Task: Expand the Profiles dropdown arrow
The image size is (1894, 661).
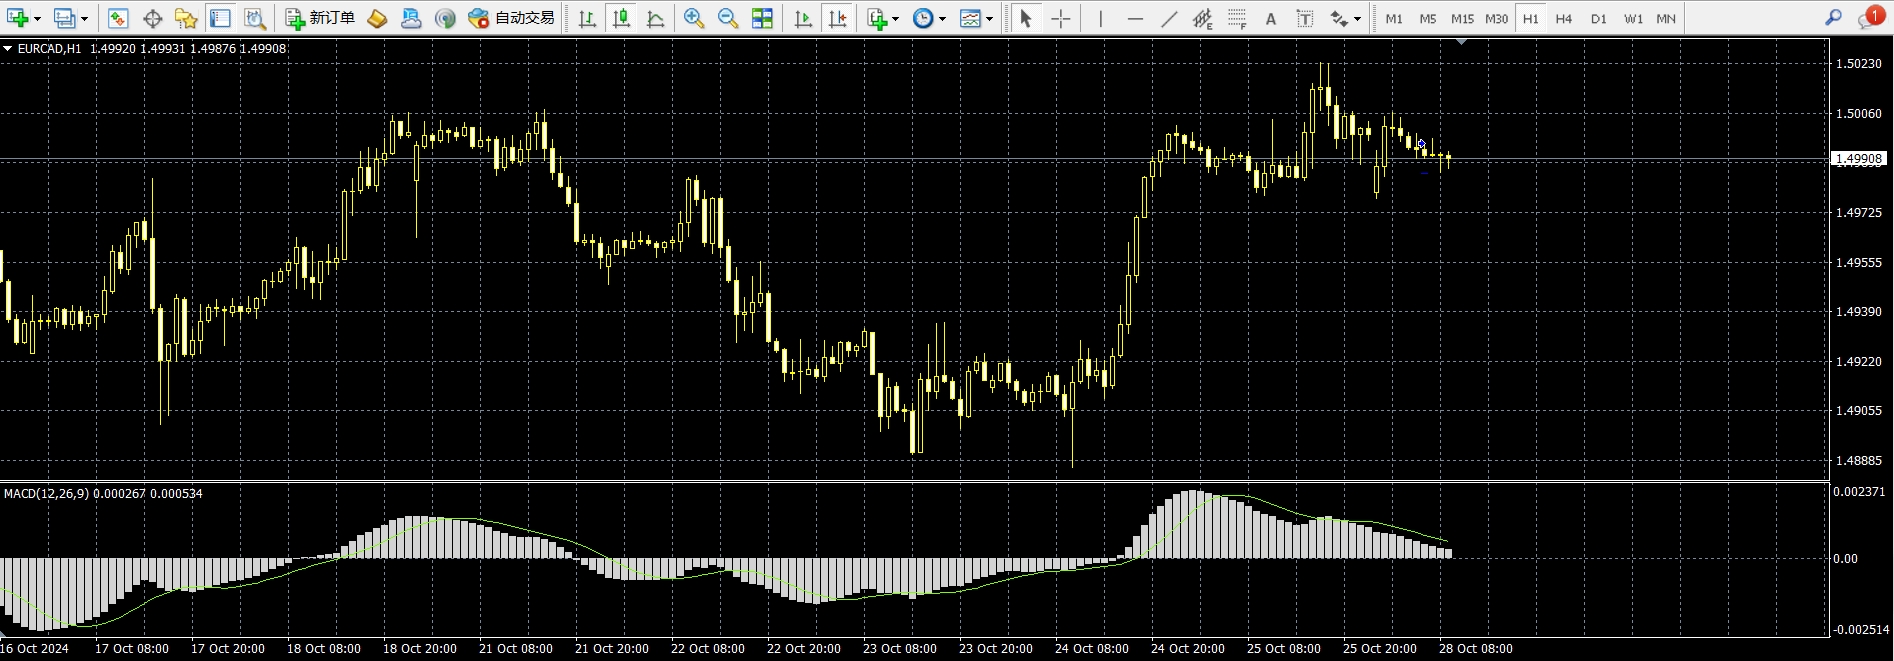Action: [x=84, y=19]
